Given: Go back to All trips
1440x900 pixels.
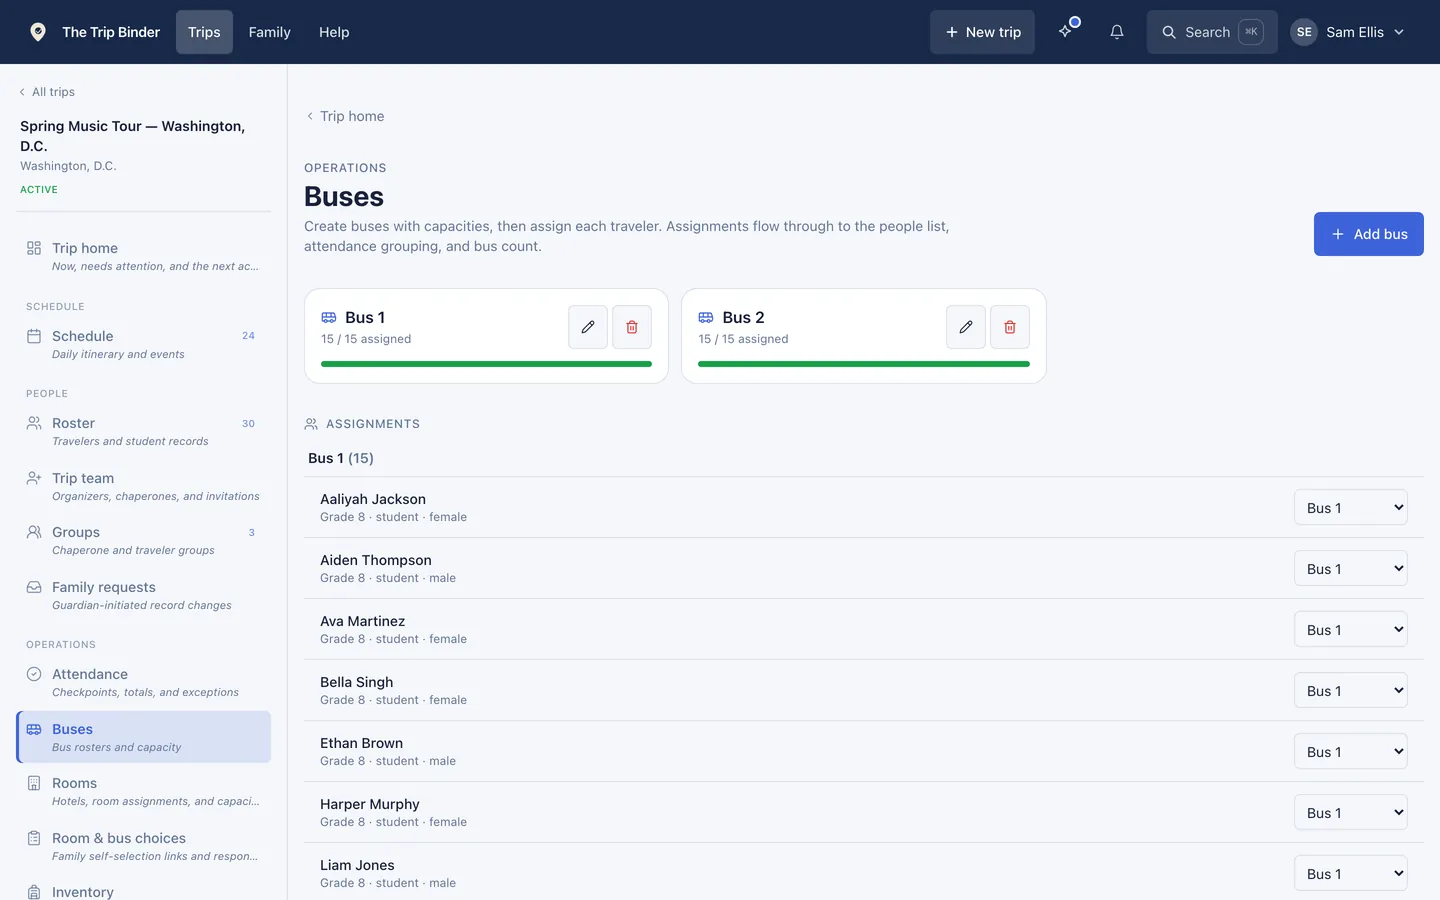Looking at the screenshot, I should [47, 92].
